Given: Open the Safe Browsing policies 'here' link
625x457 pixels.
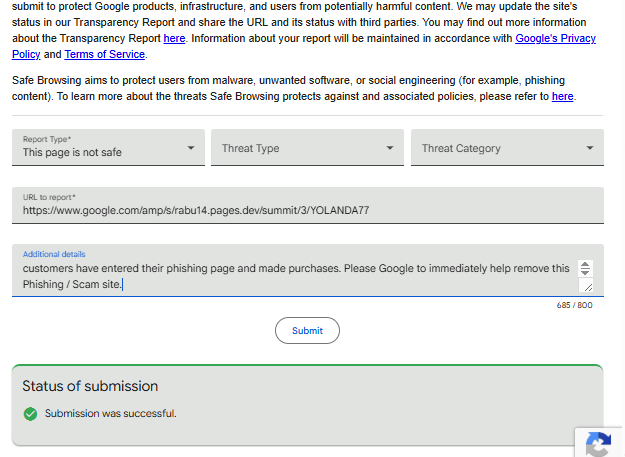Looking at the screenshot, I should click(563, 97).
